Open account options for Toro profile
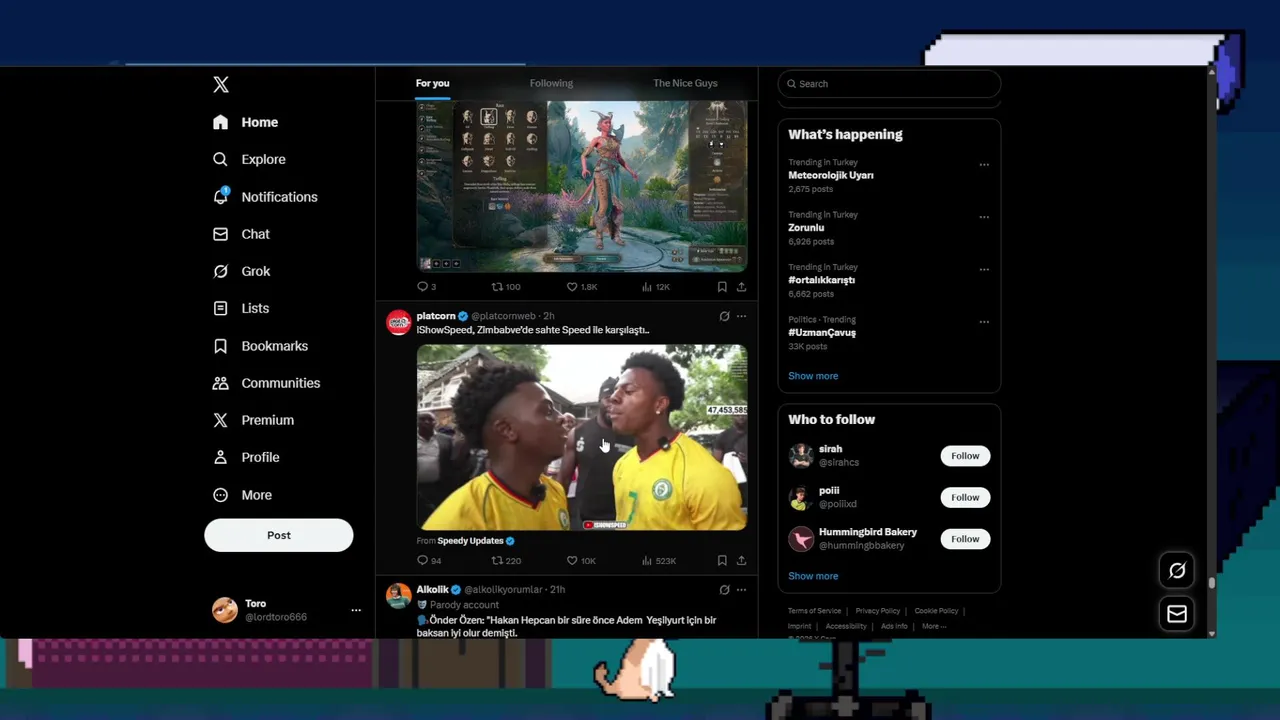 pos(356,610)
